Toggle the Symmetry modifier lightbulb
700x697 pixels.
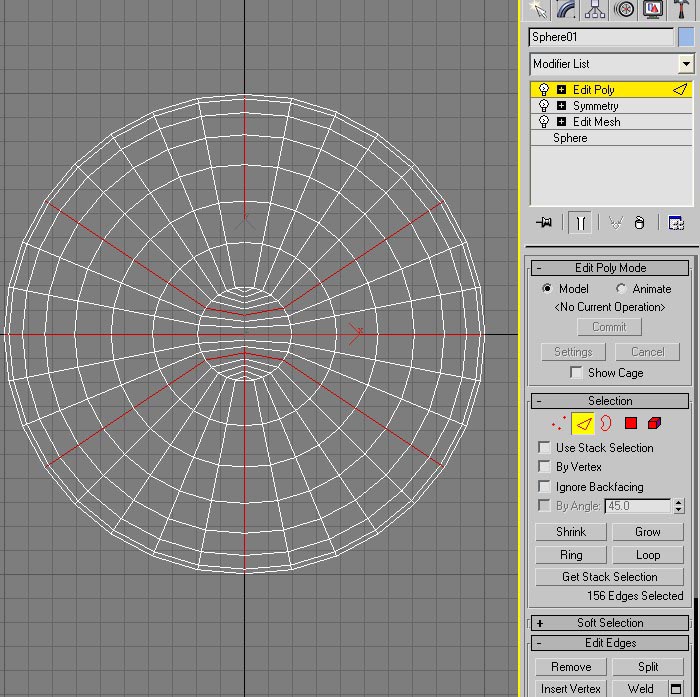pos(543,106)
